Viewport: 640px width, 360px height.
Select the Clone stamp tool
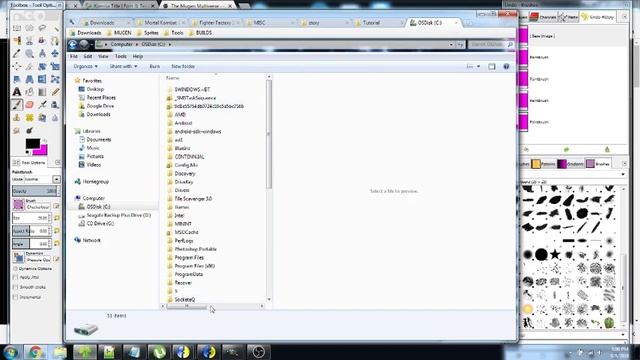[17, 118]
